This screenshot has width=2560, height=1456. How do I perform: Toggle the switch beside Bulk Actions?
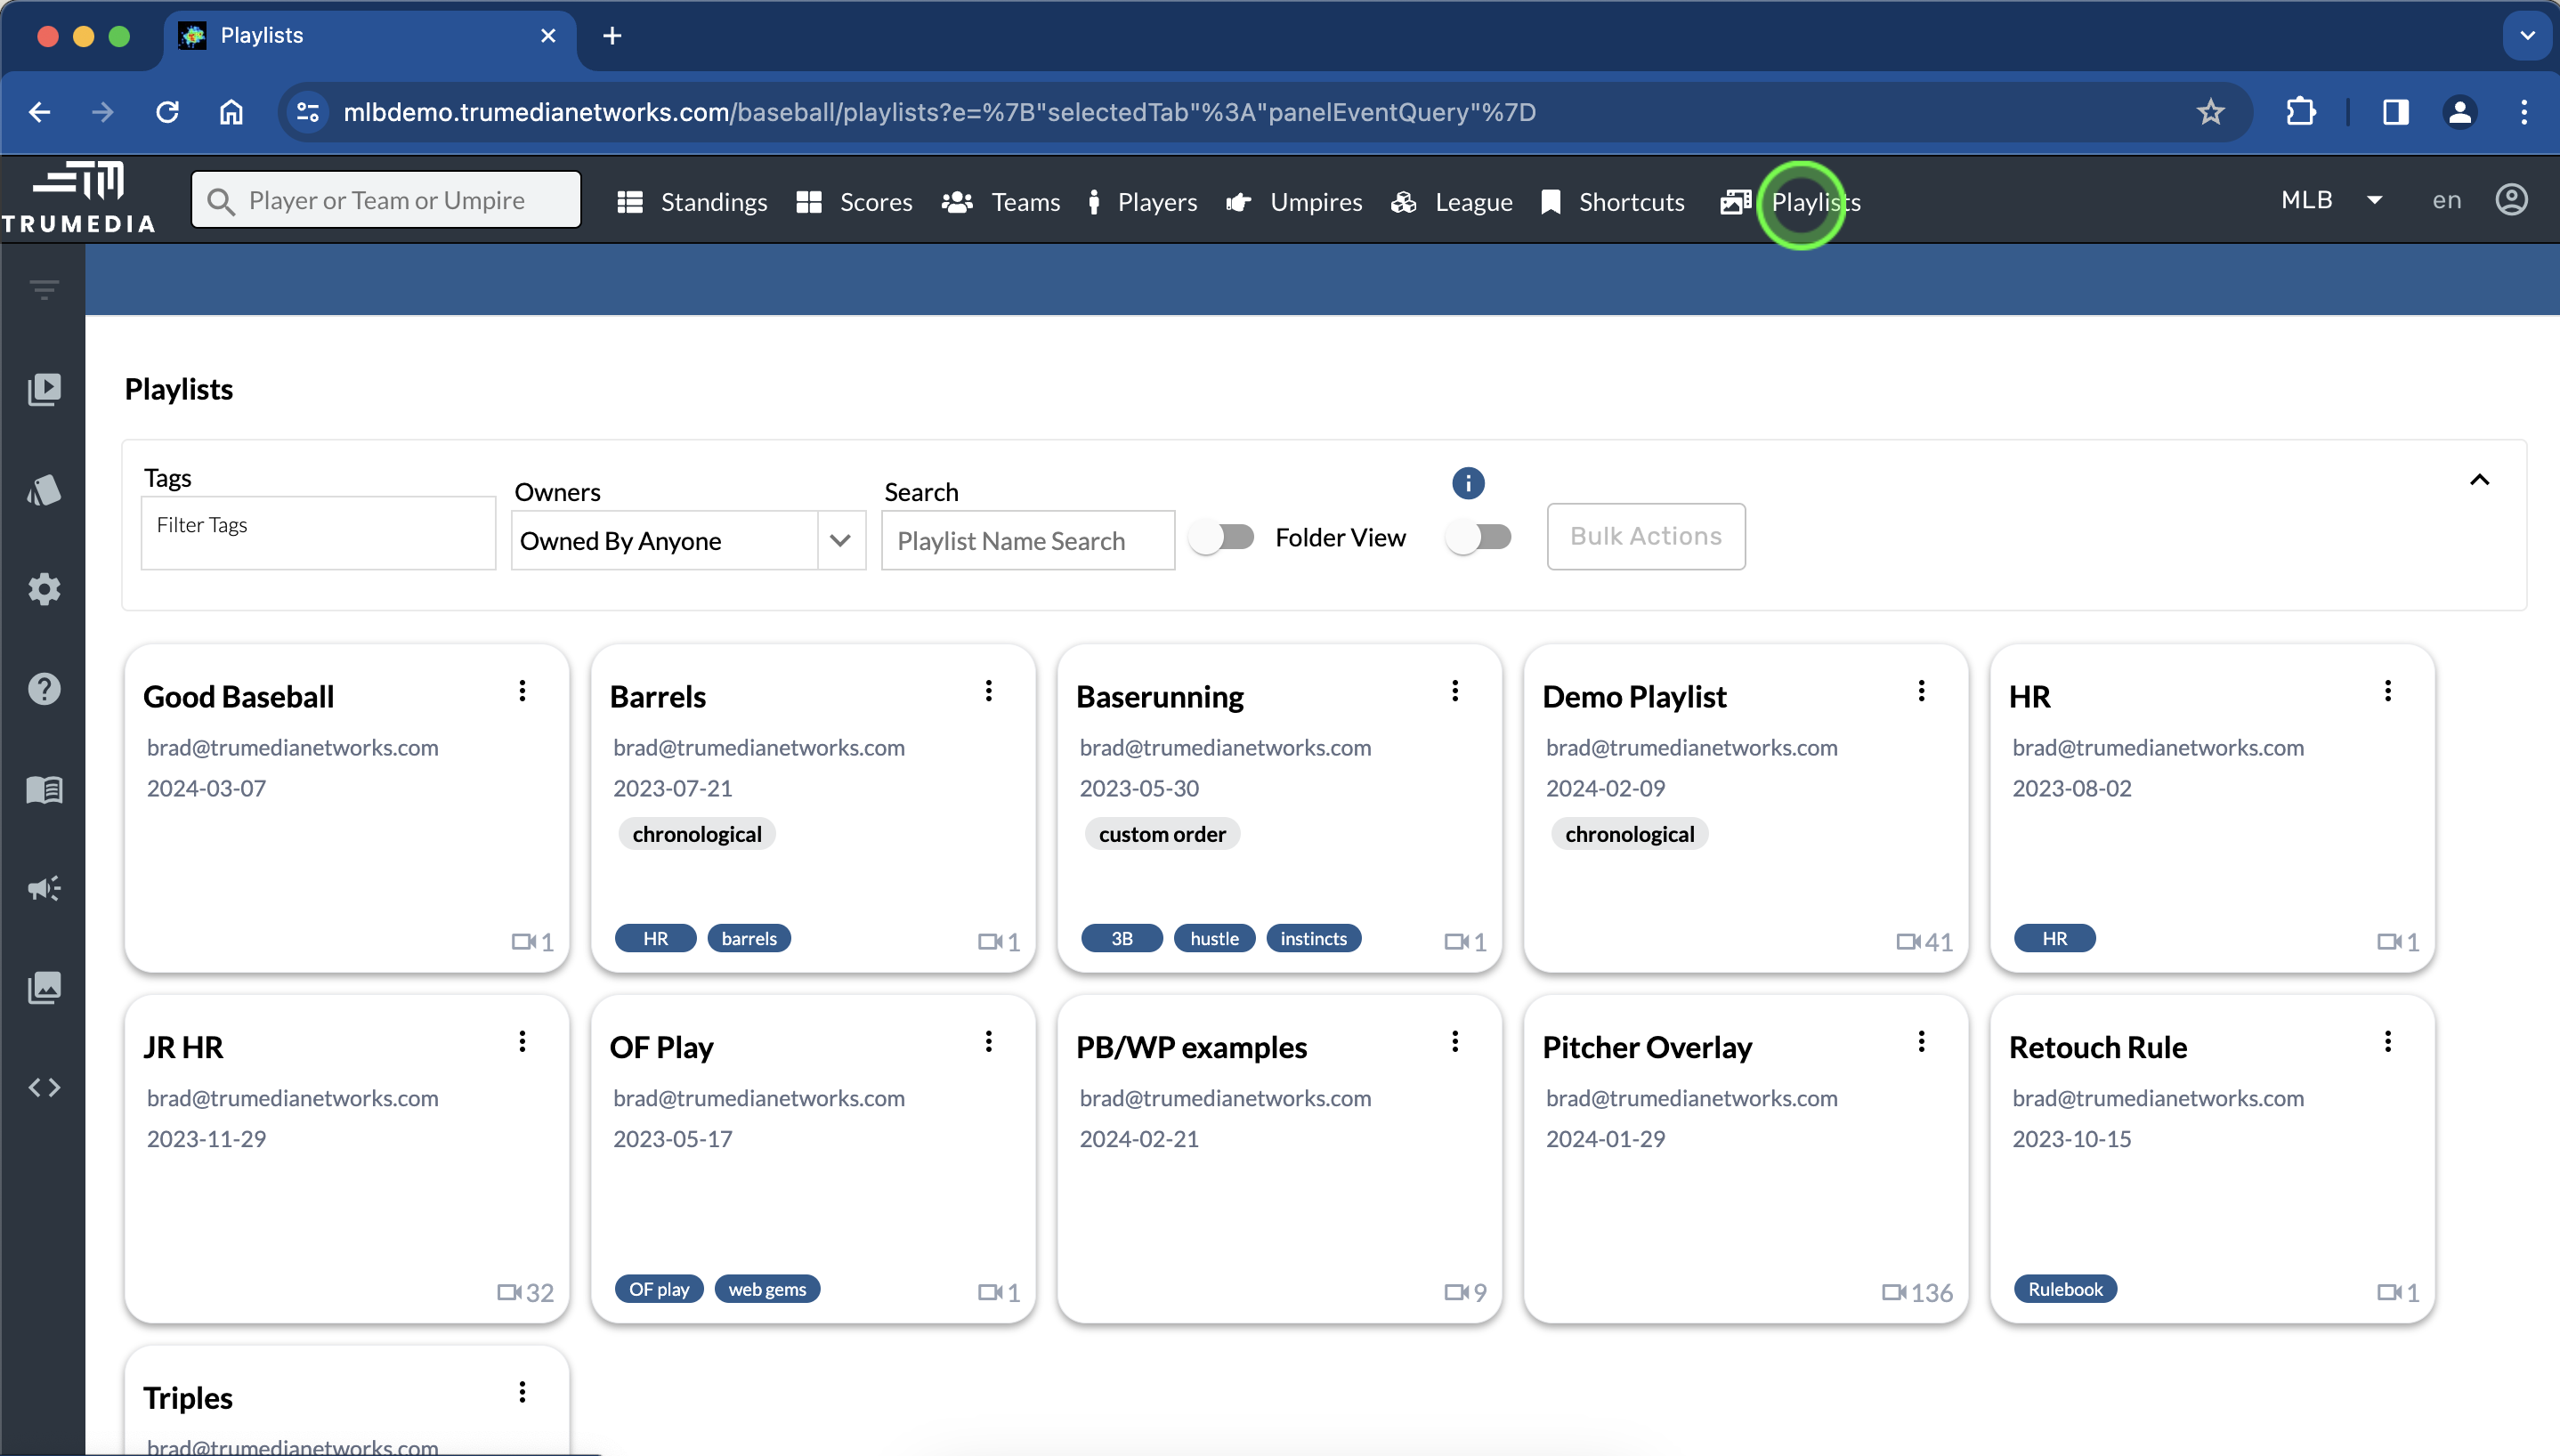pos(1478,537)
